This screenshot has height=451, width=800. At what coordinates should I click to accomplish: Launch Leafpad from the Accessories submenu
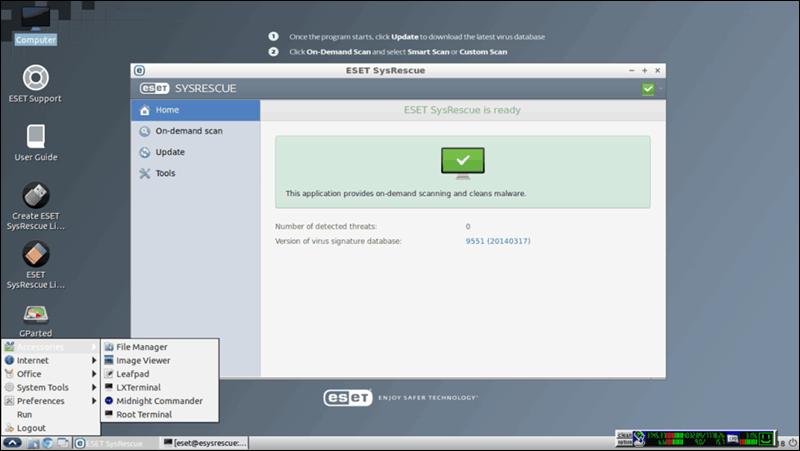click(160, 374)
